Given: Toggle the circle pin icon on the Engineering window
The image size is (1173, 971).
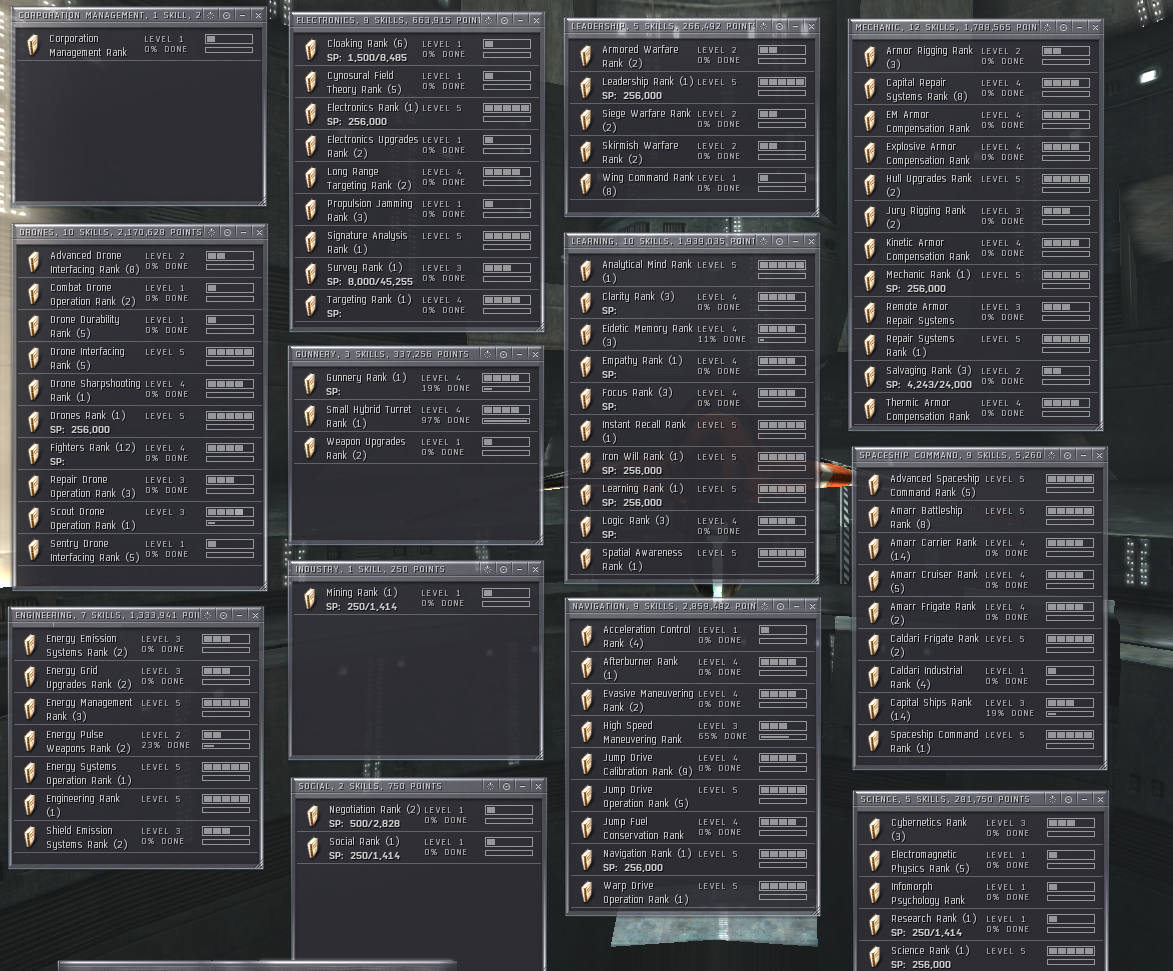Looking at the screenshot, I should click(x=224, y=615).
